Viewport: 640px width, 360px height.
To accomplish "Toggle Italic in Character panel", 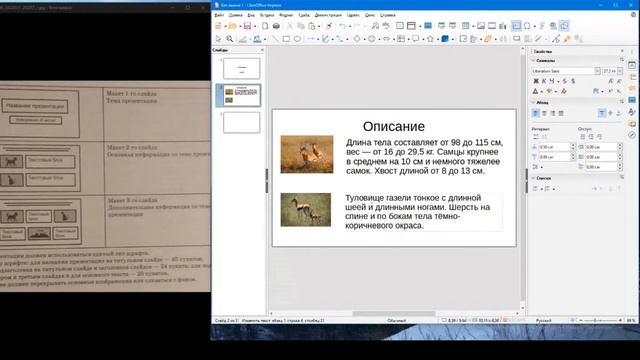I will 544,81.
